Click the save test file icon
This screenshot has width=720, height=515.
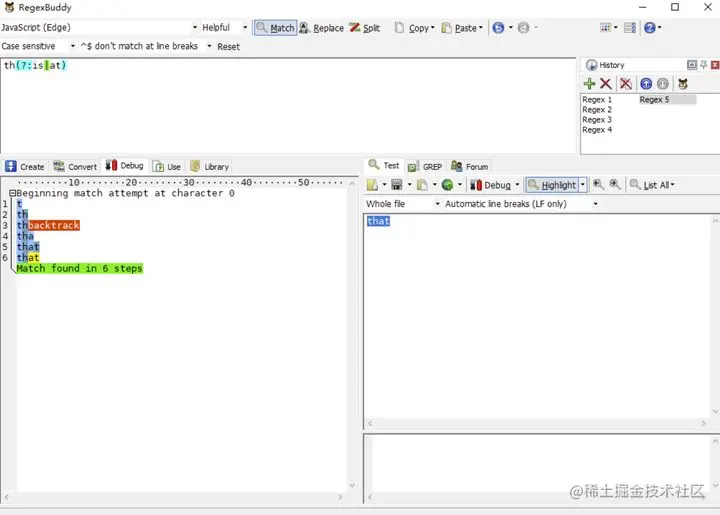pos(397,185)
